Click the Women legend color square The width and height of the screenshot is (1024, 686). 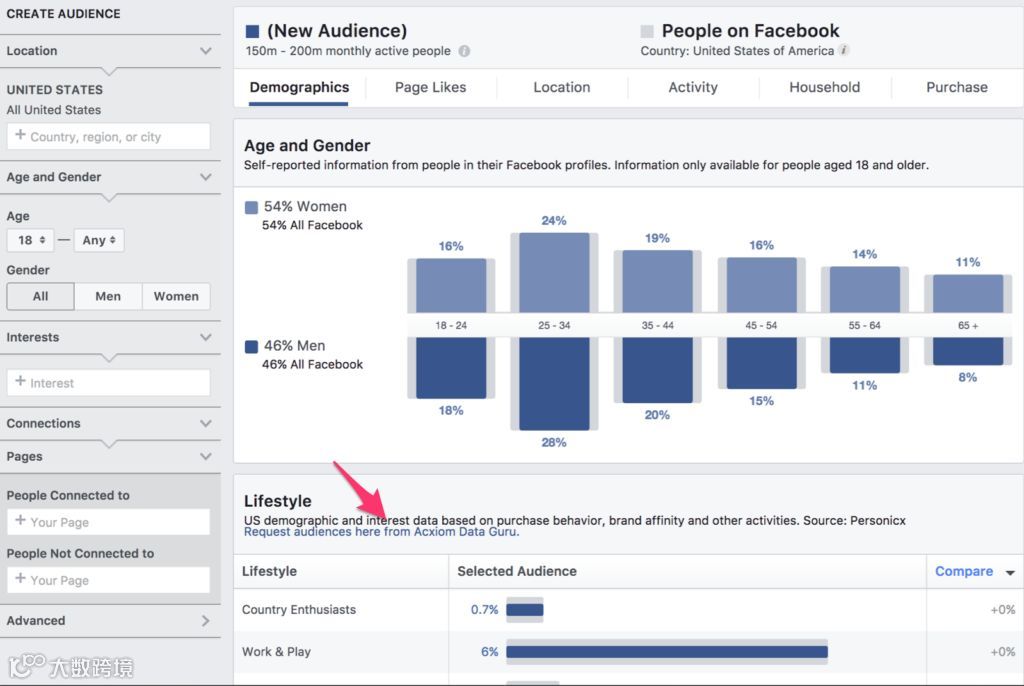pyautogui.click(x=251, y=207)
